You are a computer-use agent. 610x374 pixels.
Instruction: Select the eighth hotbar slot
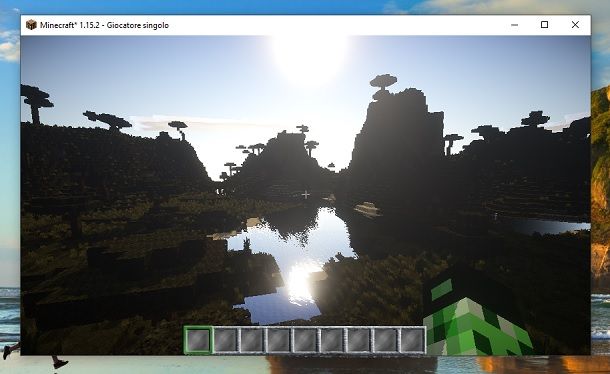pyautogui.click(x=385, y=340)
